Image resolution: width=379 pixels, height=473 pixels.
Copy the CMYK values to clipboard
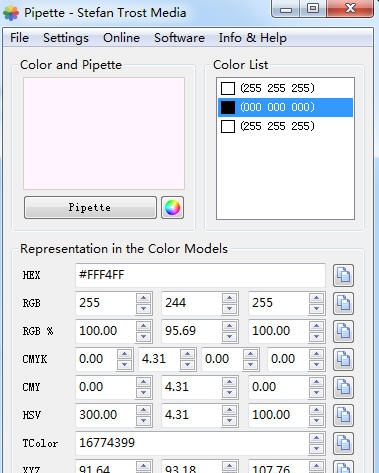coord(343,359)
